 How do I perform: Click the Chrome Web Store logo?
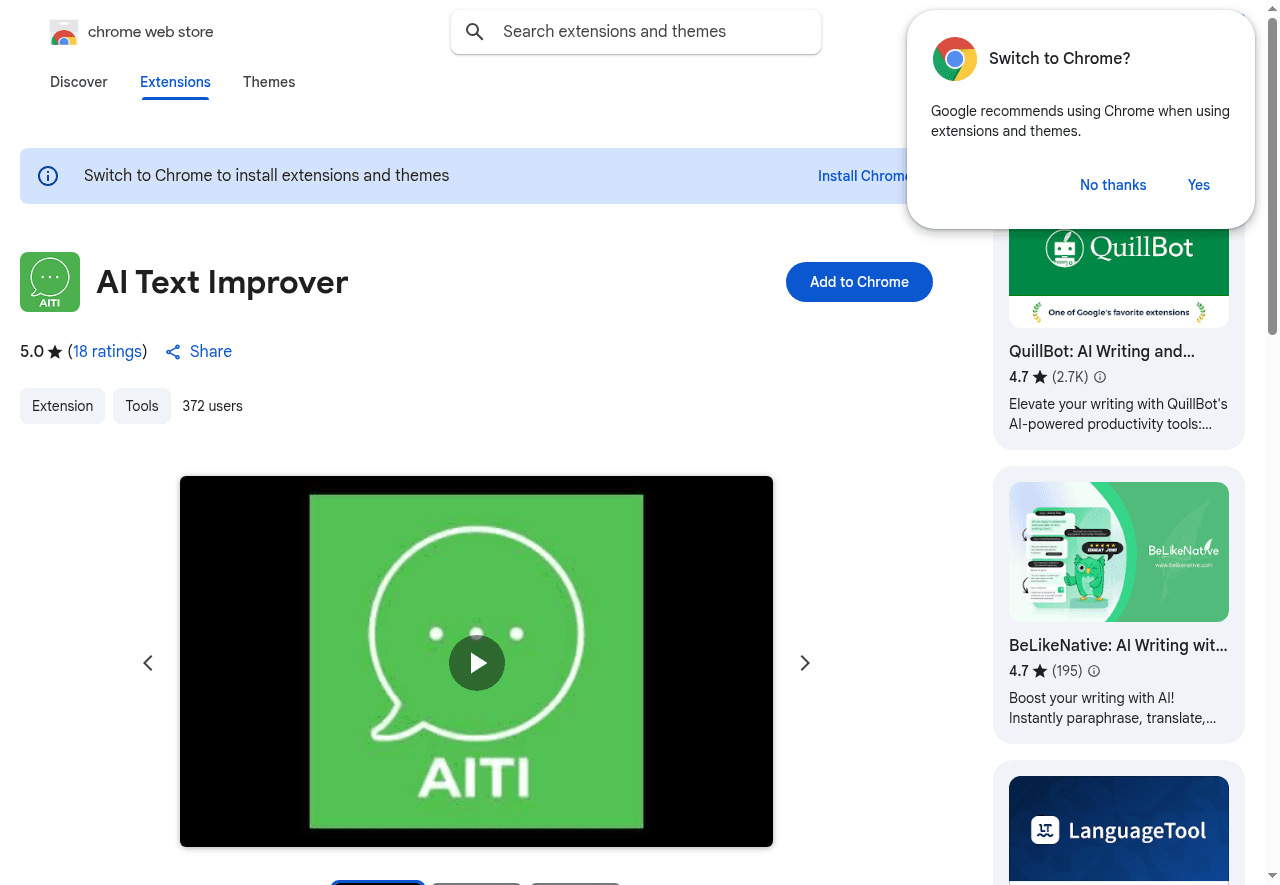tap(63, 31)
